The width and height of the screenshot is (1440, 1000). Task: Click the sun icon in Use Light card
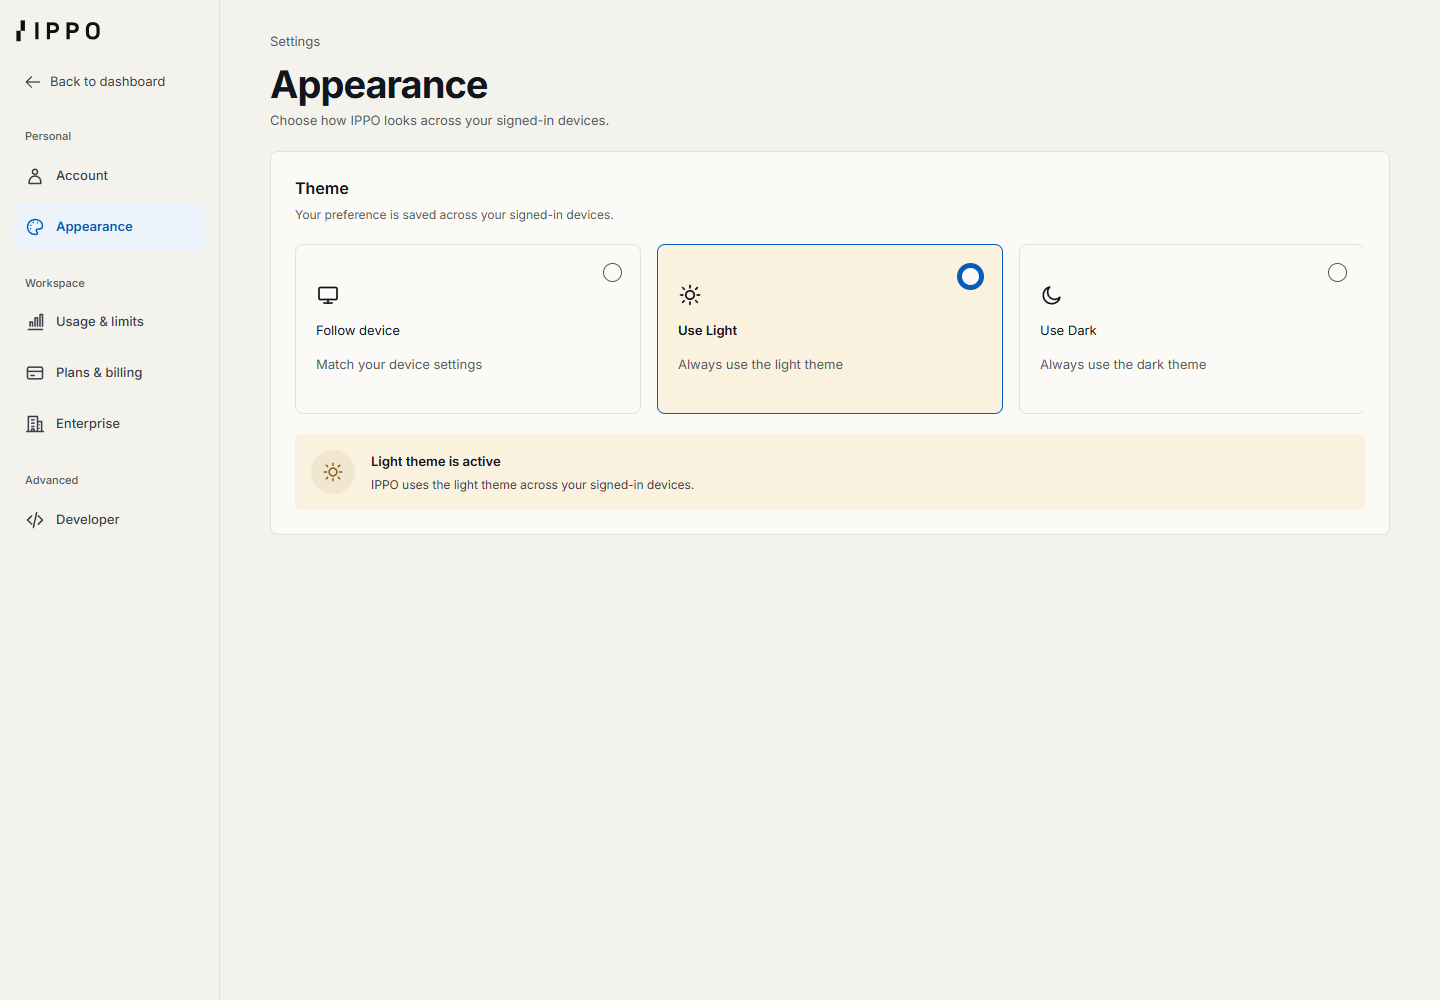(690, 295)
